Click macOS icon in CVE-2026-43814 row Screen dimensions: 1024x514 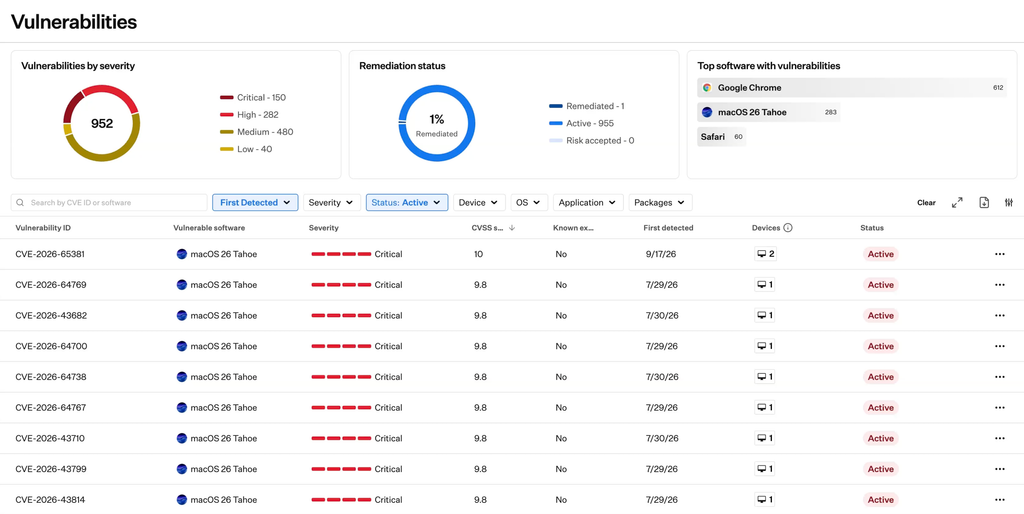[x=182, y=500]
